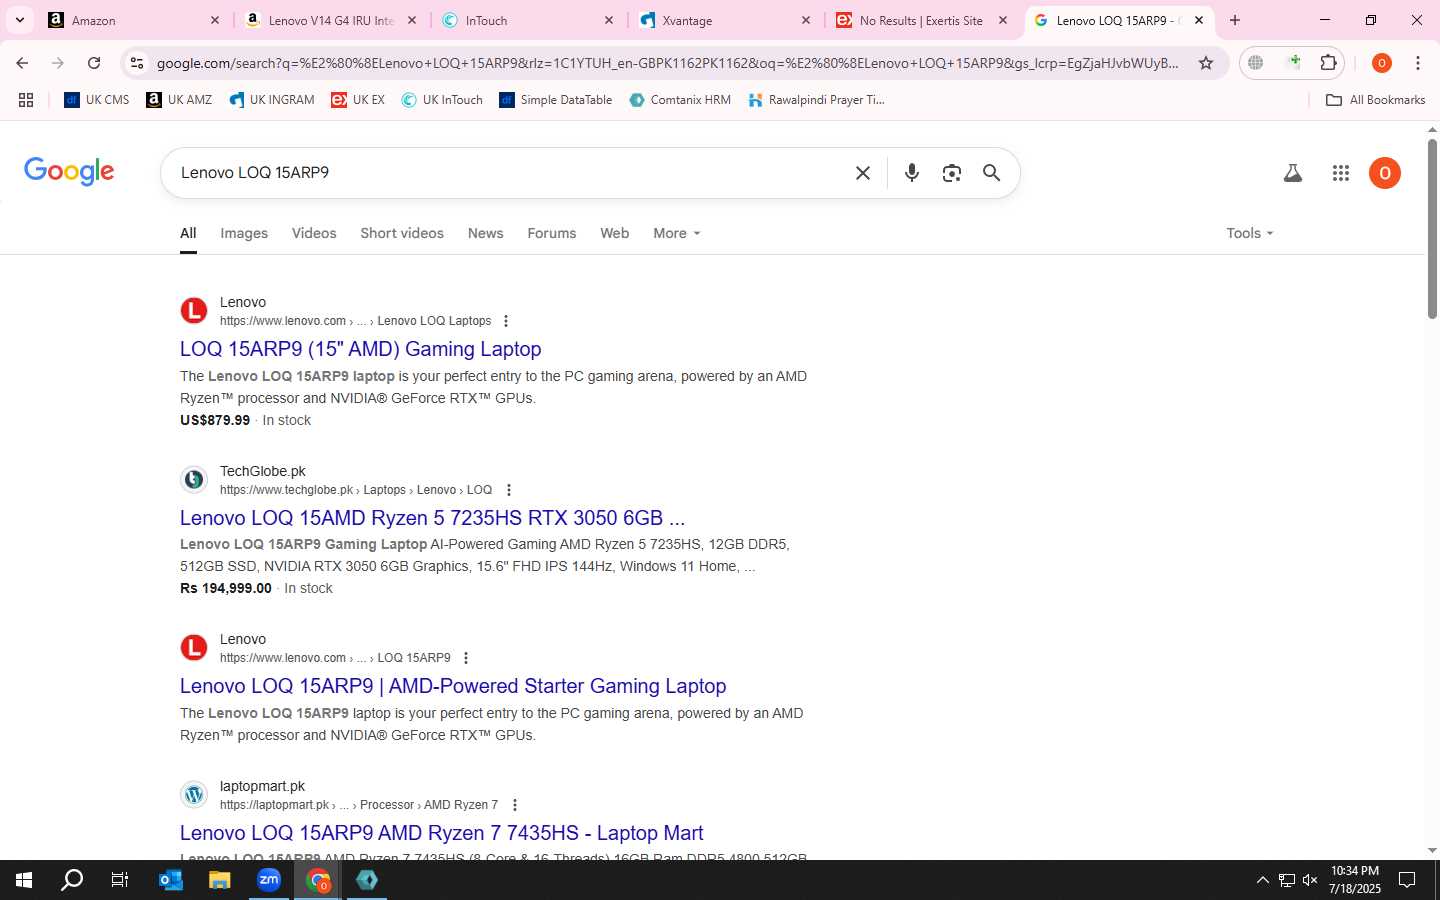
Task: Expand the More search filters dropdown
Action: pyautogui.click(x=676, y=233)
